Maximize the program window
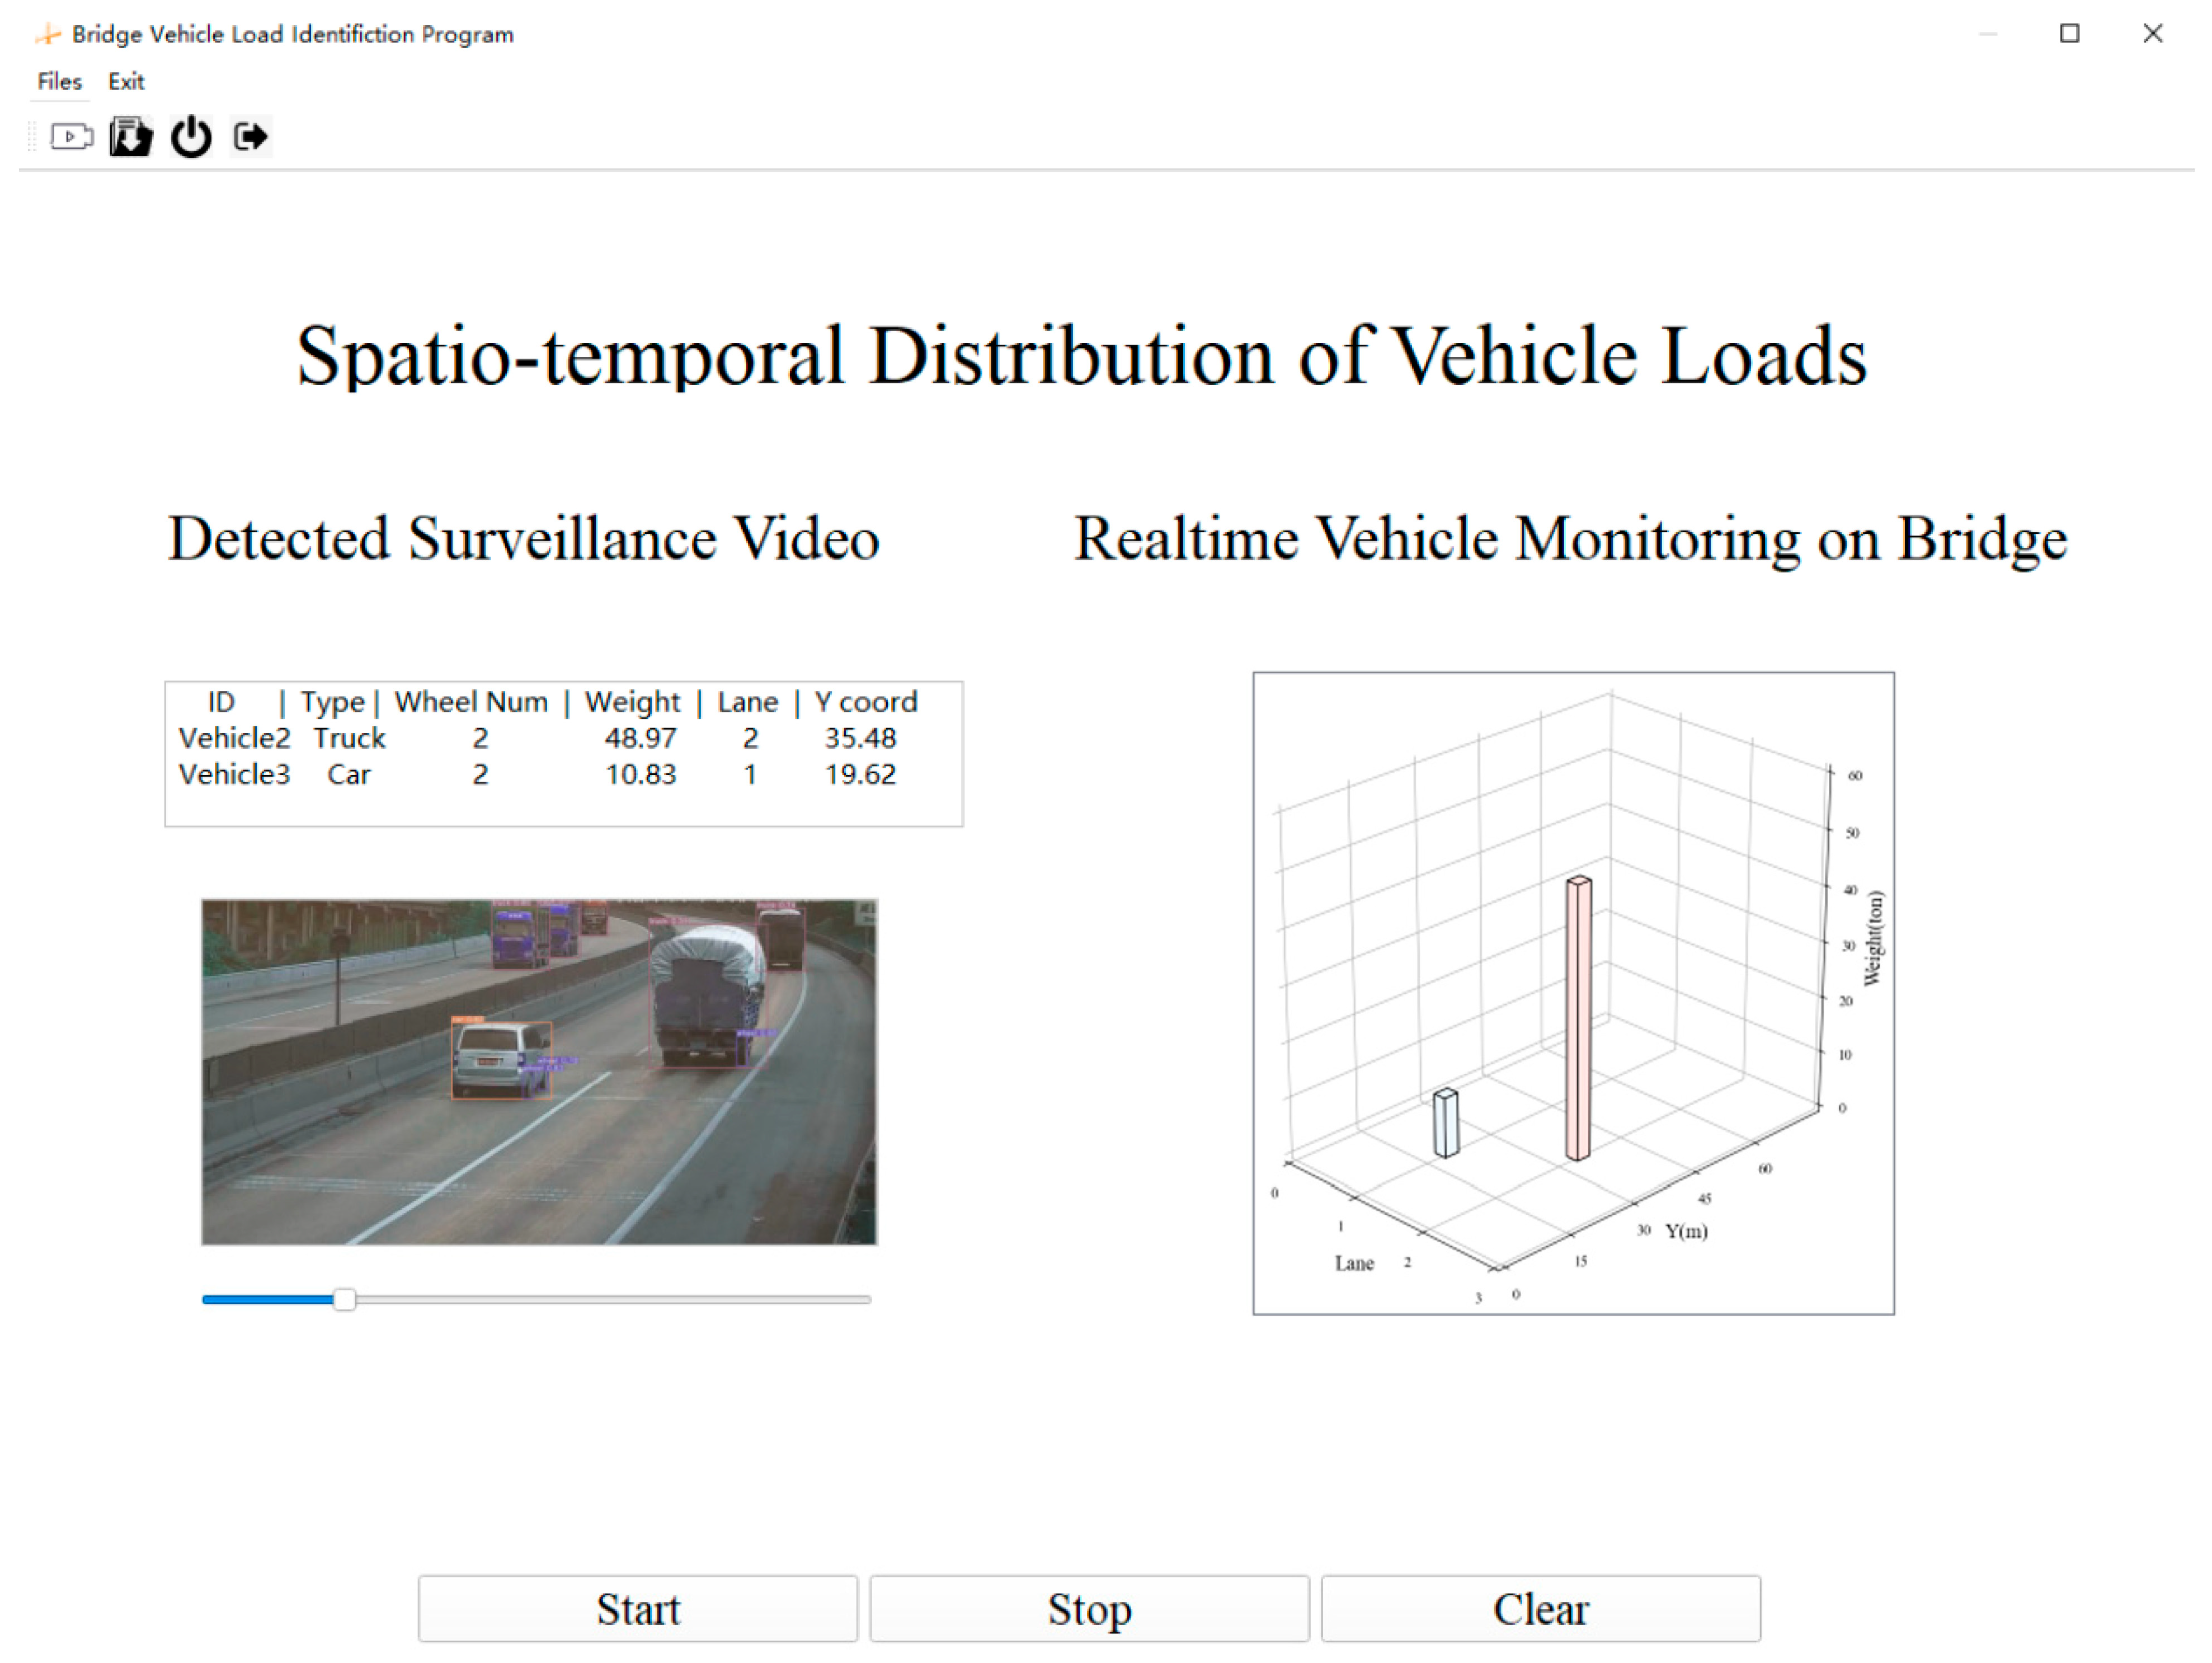 [x=2069, y=34]
